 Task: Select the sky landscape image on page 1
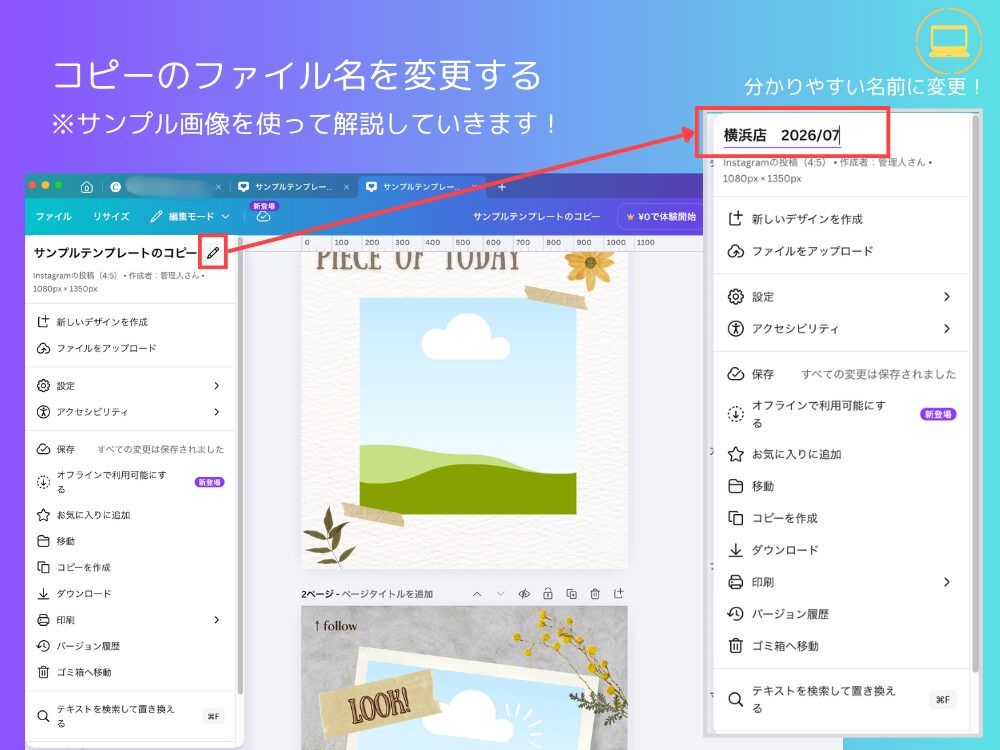pyautogui.click(x=468, y=406)
